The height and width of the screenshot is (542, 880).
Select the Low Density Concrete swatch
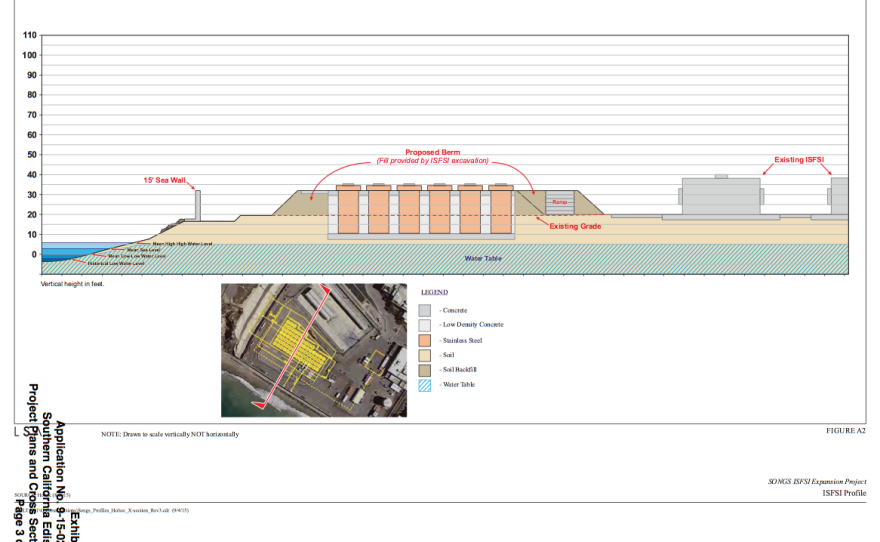(425, 325)
